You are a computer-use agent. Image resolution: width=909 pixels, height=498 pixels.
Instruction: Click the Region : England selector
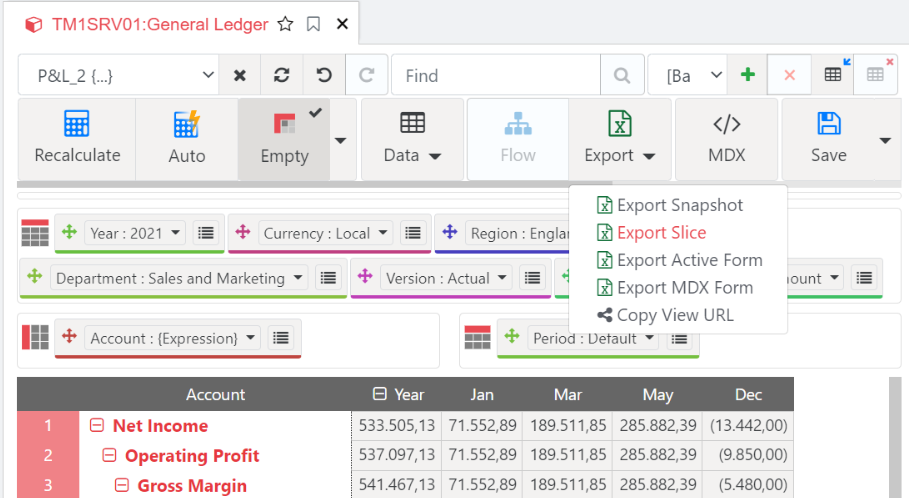pyautogui.click(x=518, y=233)
